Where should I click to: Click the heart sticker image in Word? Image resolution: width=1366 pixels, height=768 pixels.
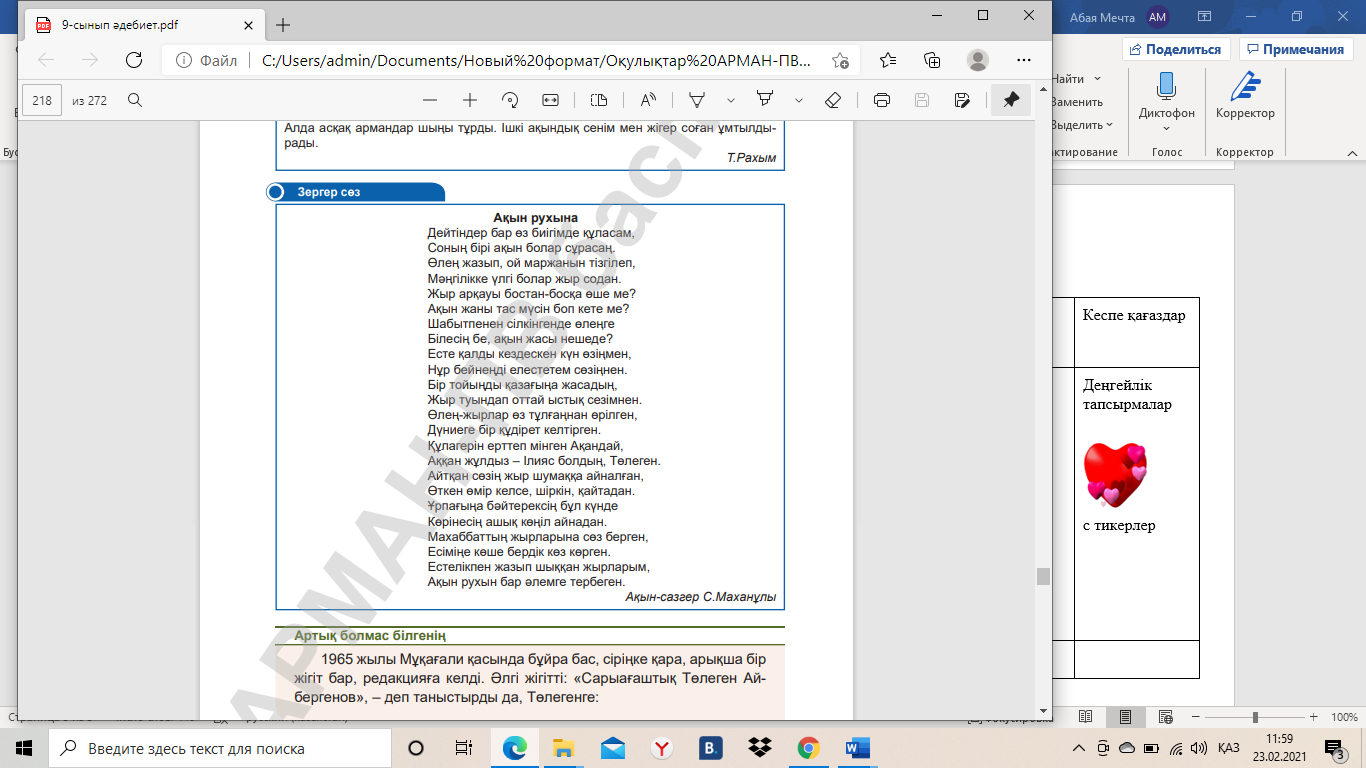pos(1116,475)
